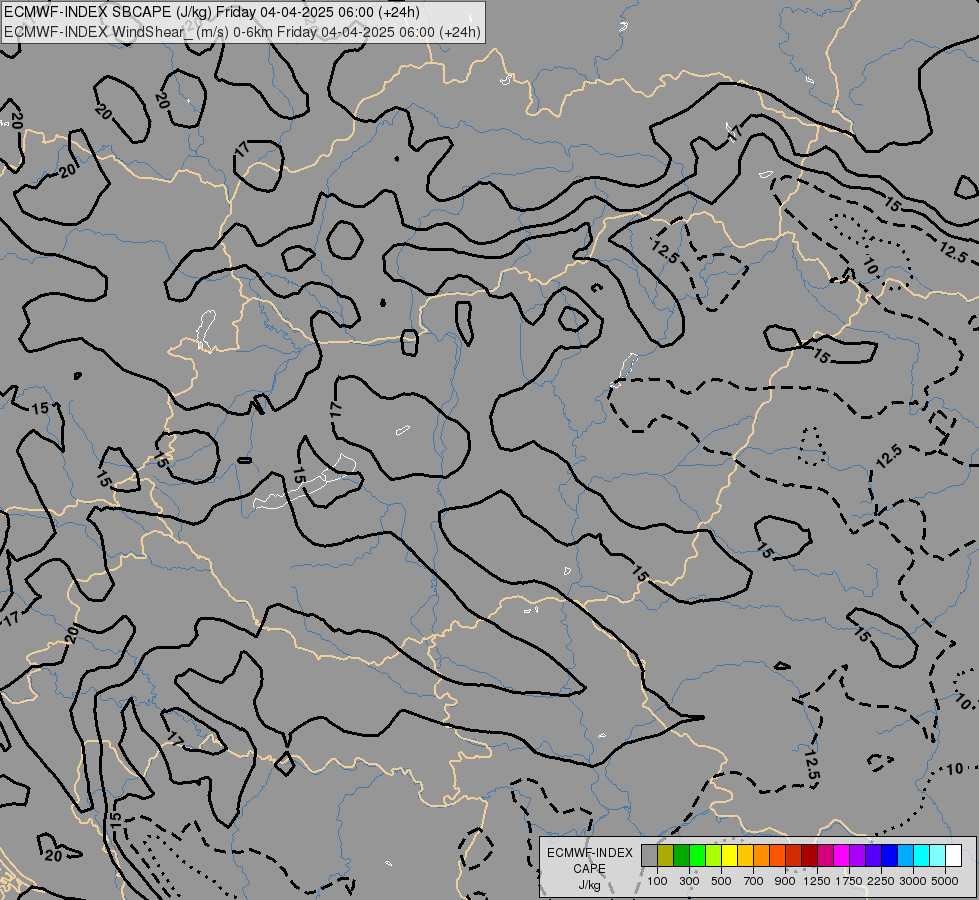Click the orange swatch right of 700
Viewport: 979px width, 900px height.
[x=762, y=855]
